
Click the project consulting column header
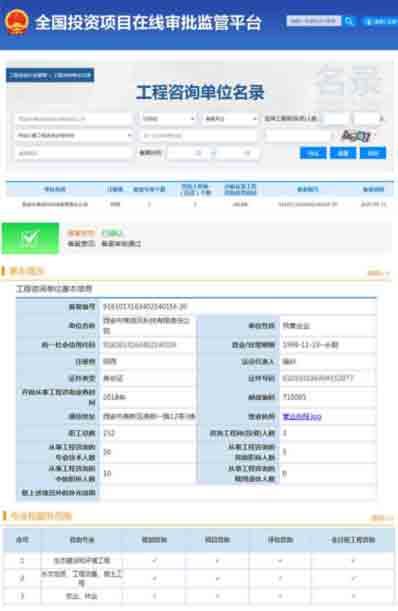point(217,540)
